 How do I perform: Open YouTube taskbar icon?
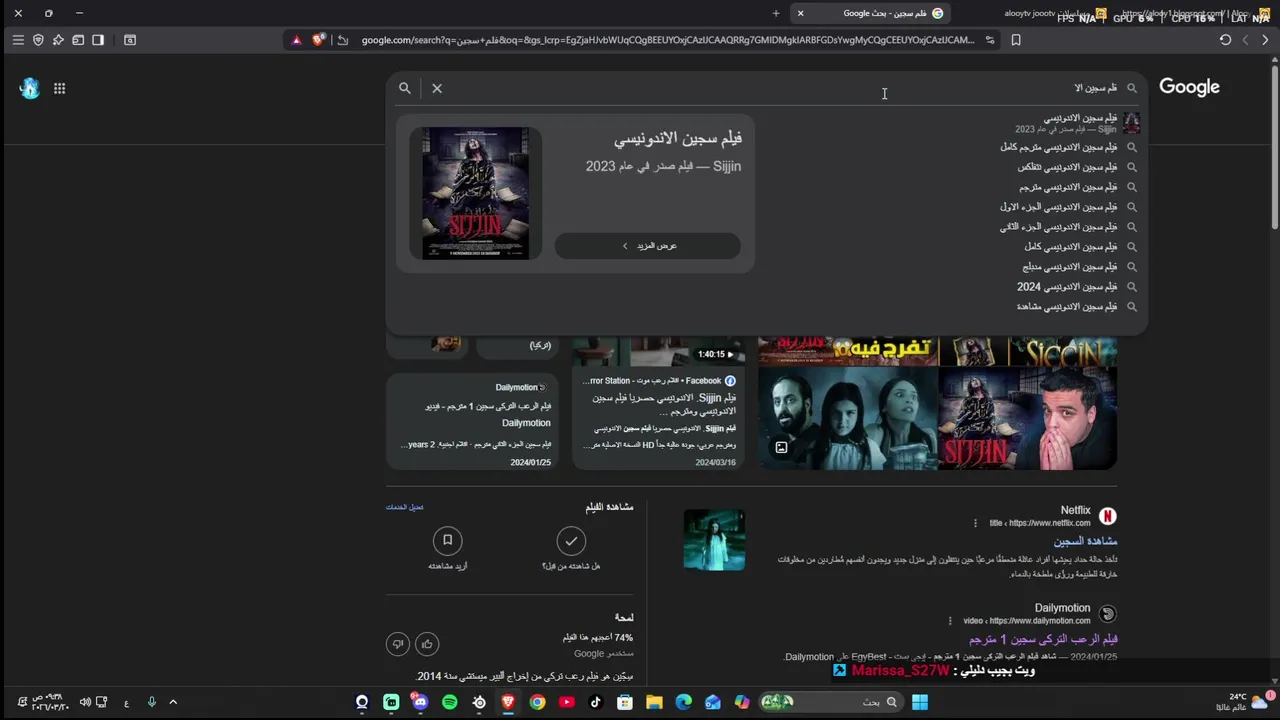[567, 702]
